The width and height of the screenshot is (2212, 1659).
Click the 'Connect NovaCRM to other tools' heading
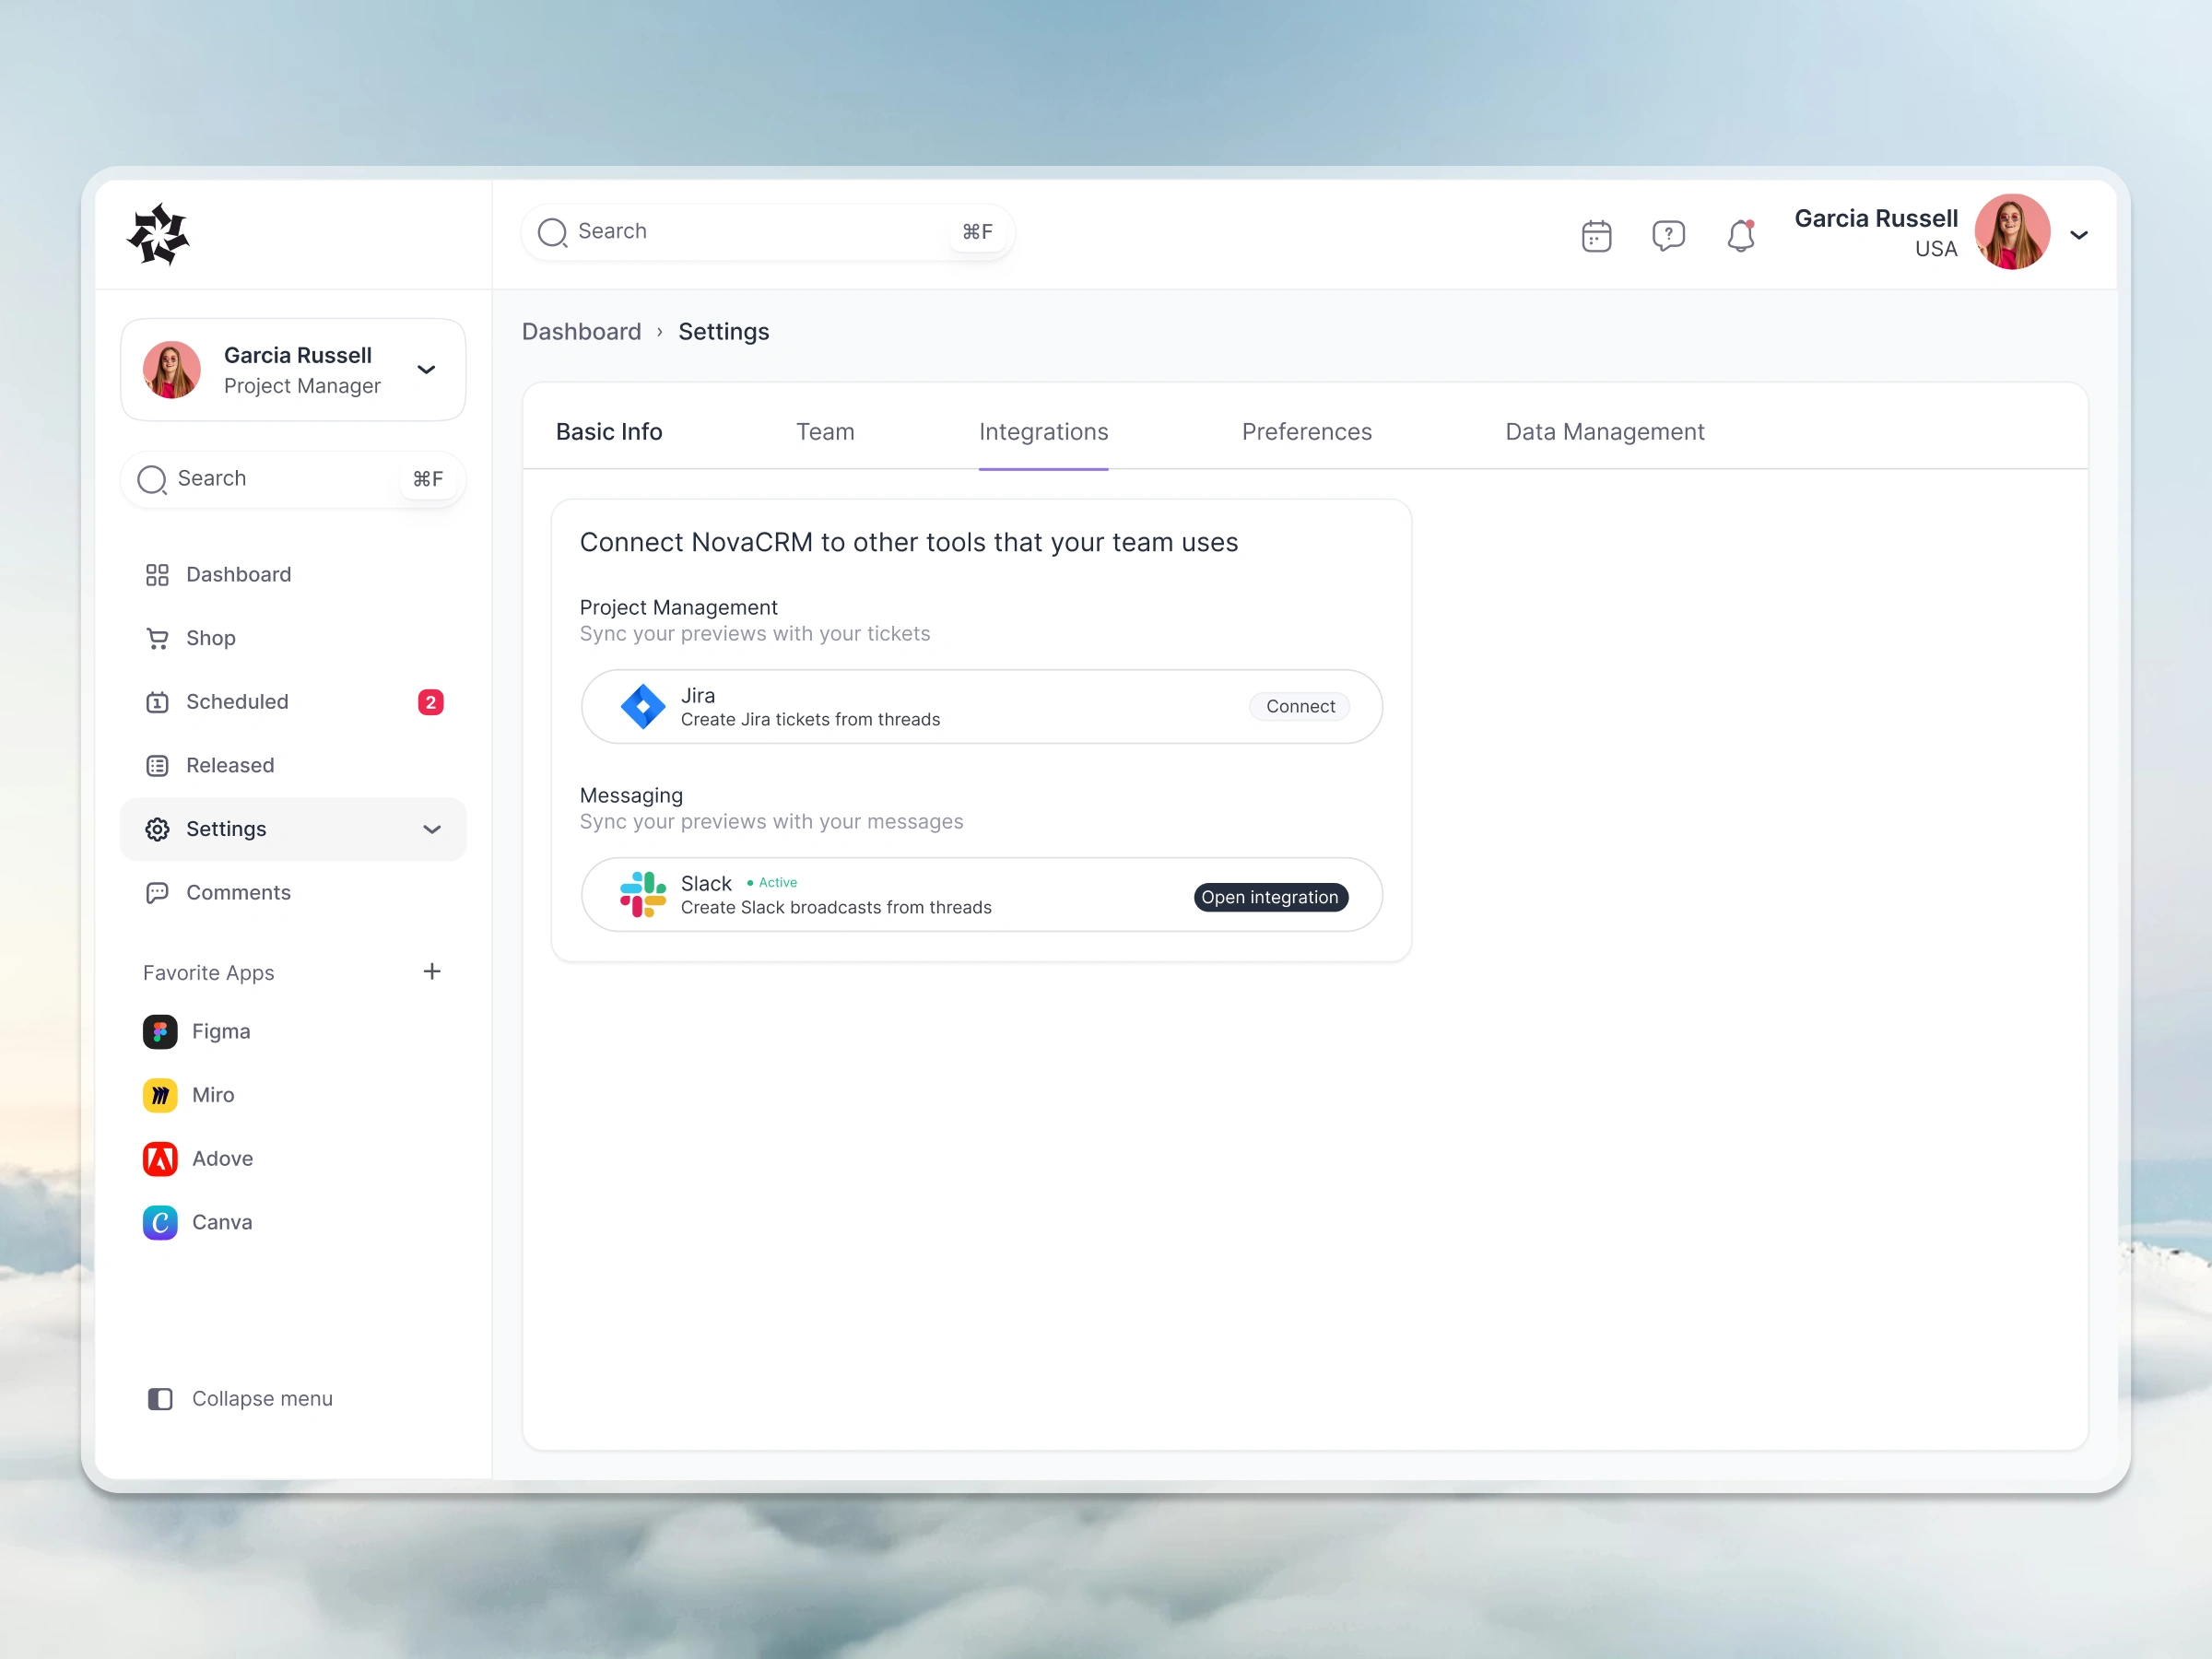click(x=909, y=543)
